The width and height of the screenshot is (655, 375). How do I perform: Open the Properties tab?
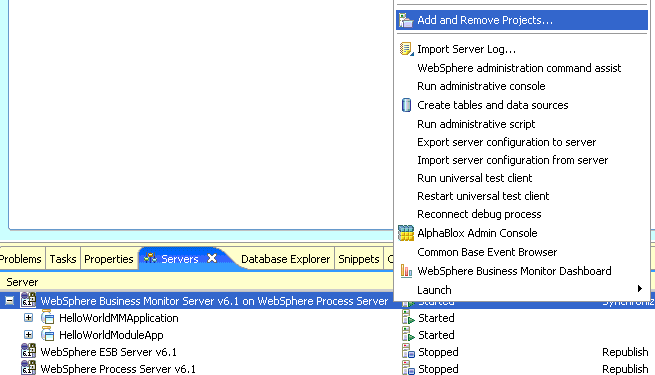[109, 259]
